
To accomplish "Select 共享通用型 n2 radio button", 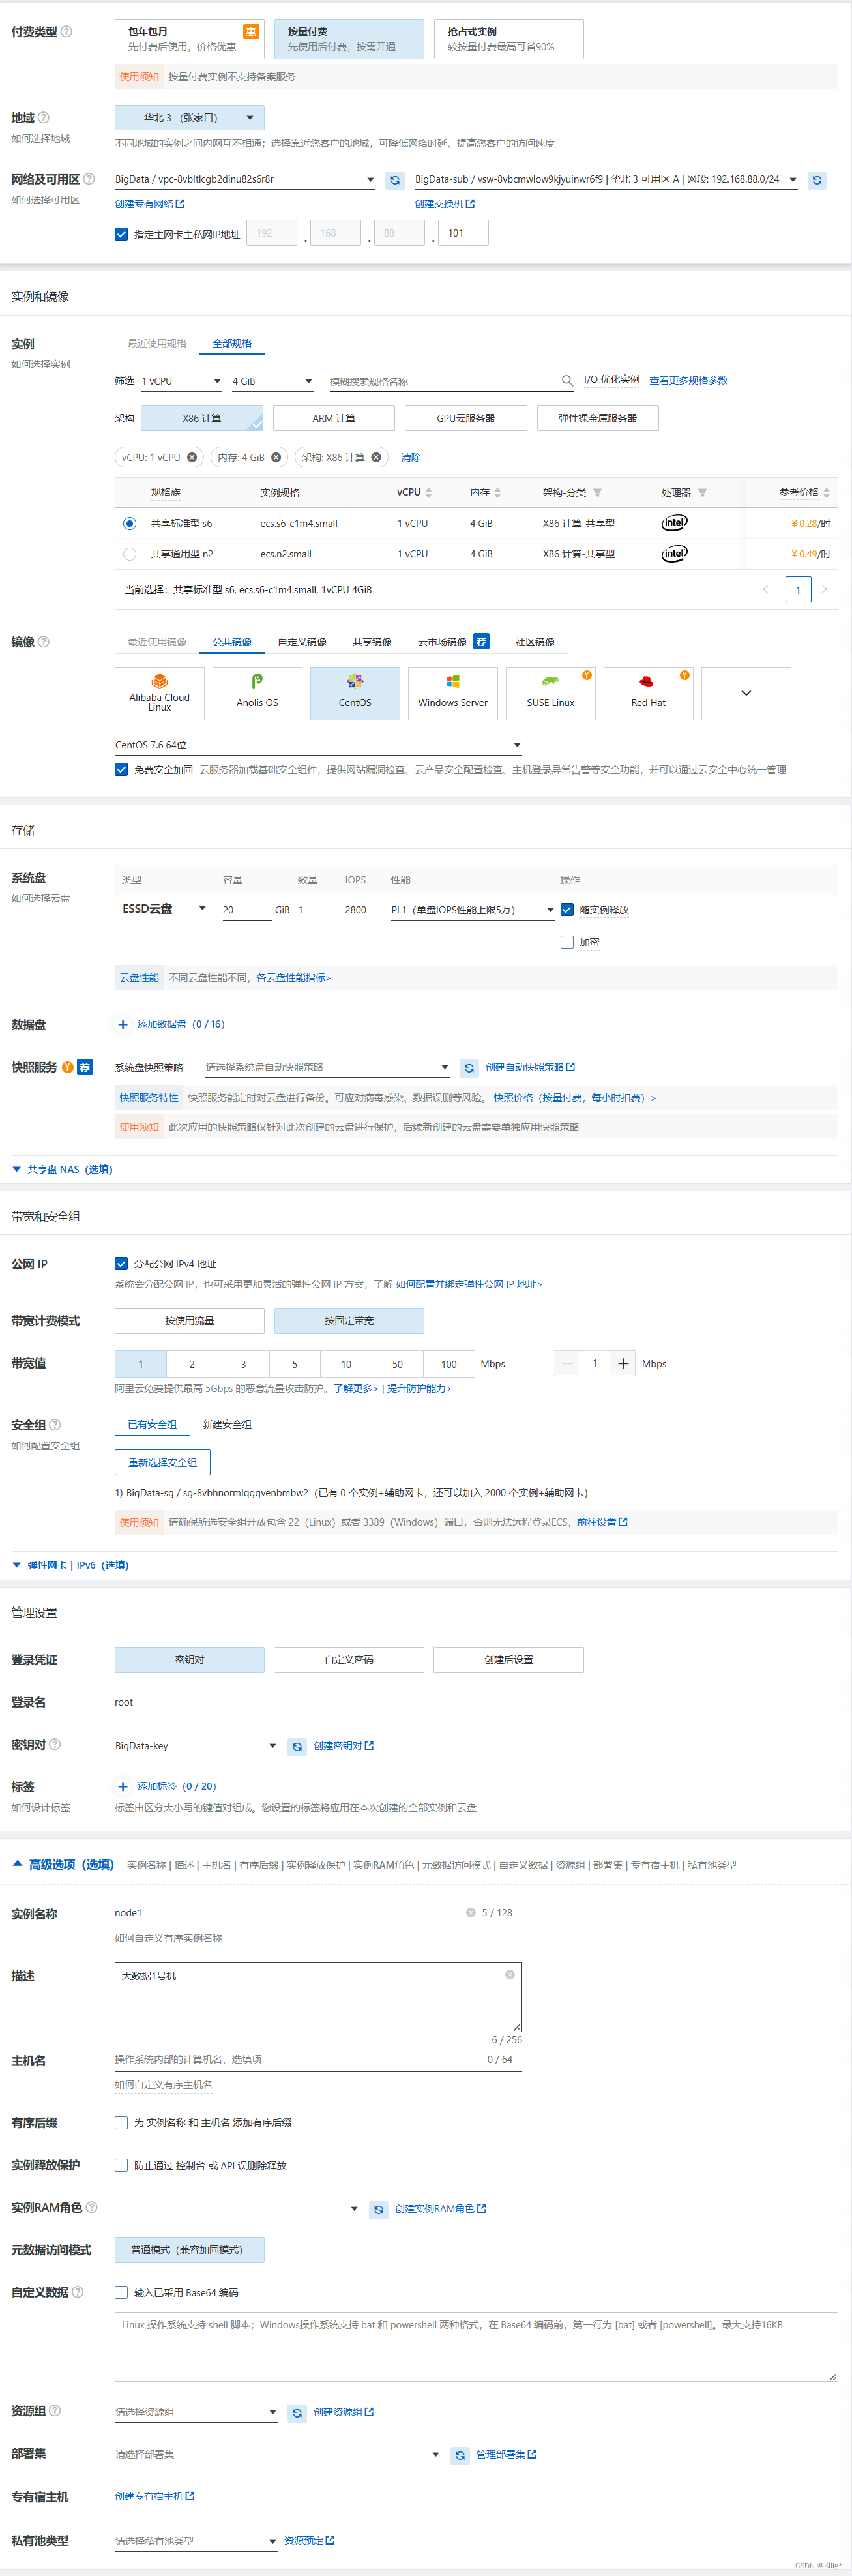I will pyautogui.click(x=129, y=554).
